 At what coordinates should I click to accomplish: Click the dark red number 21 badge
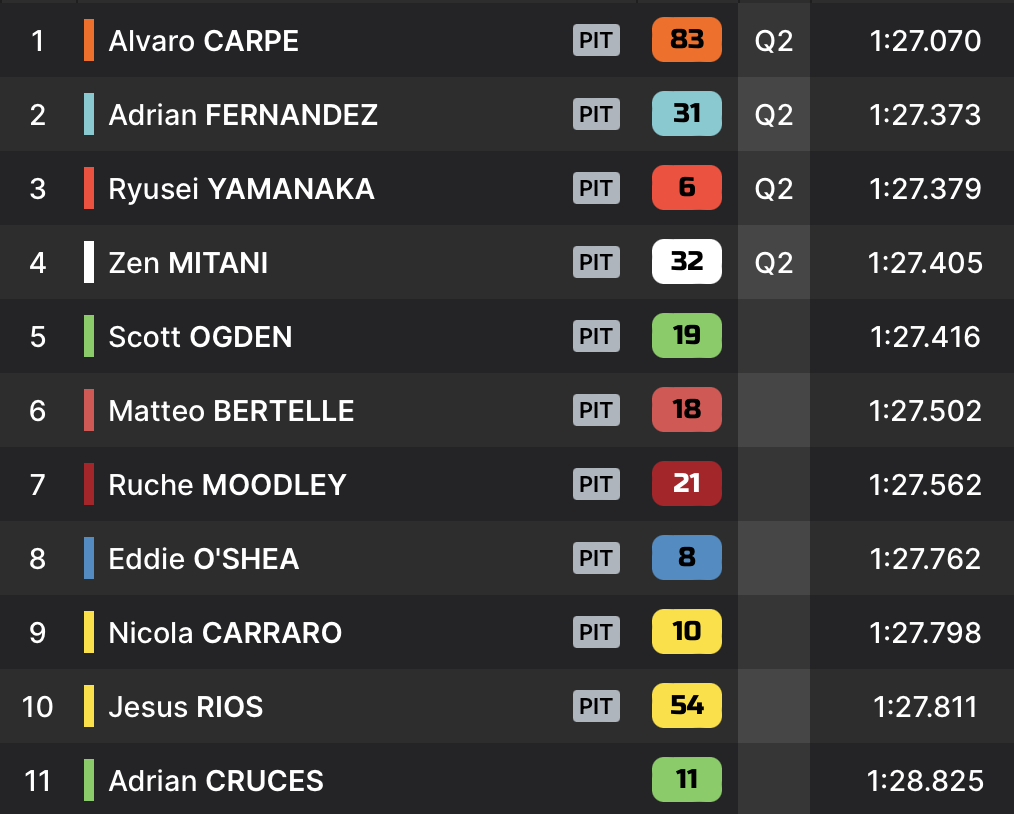coord(686,484)
